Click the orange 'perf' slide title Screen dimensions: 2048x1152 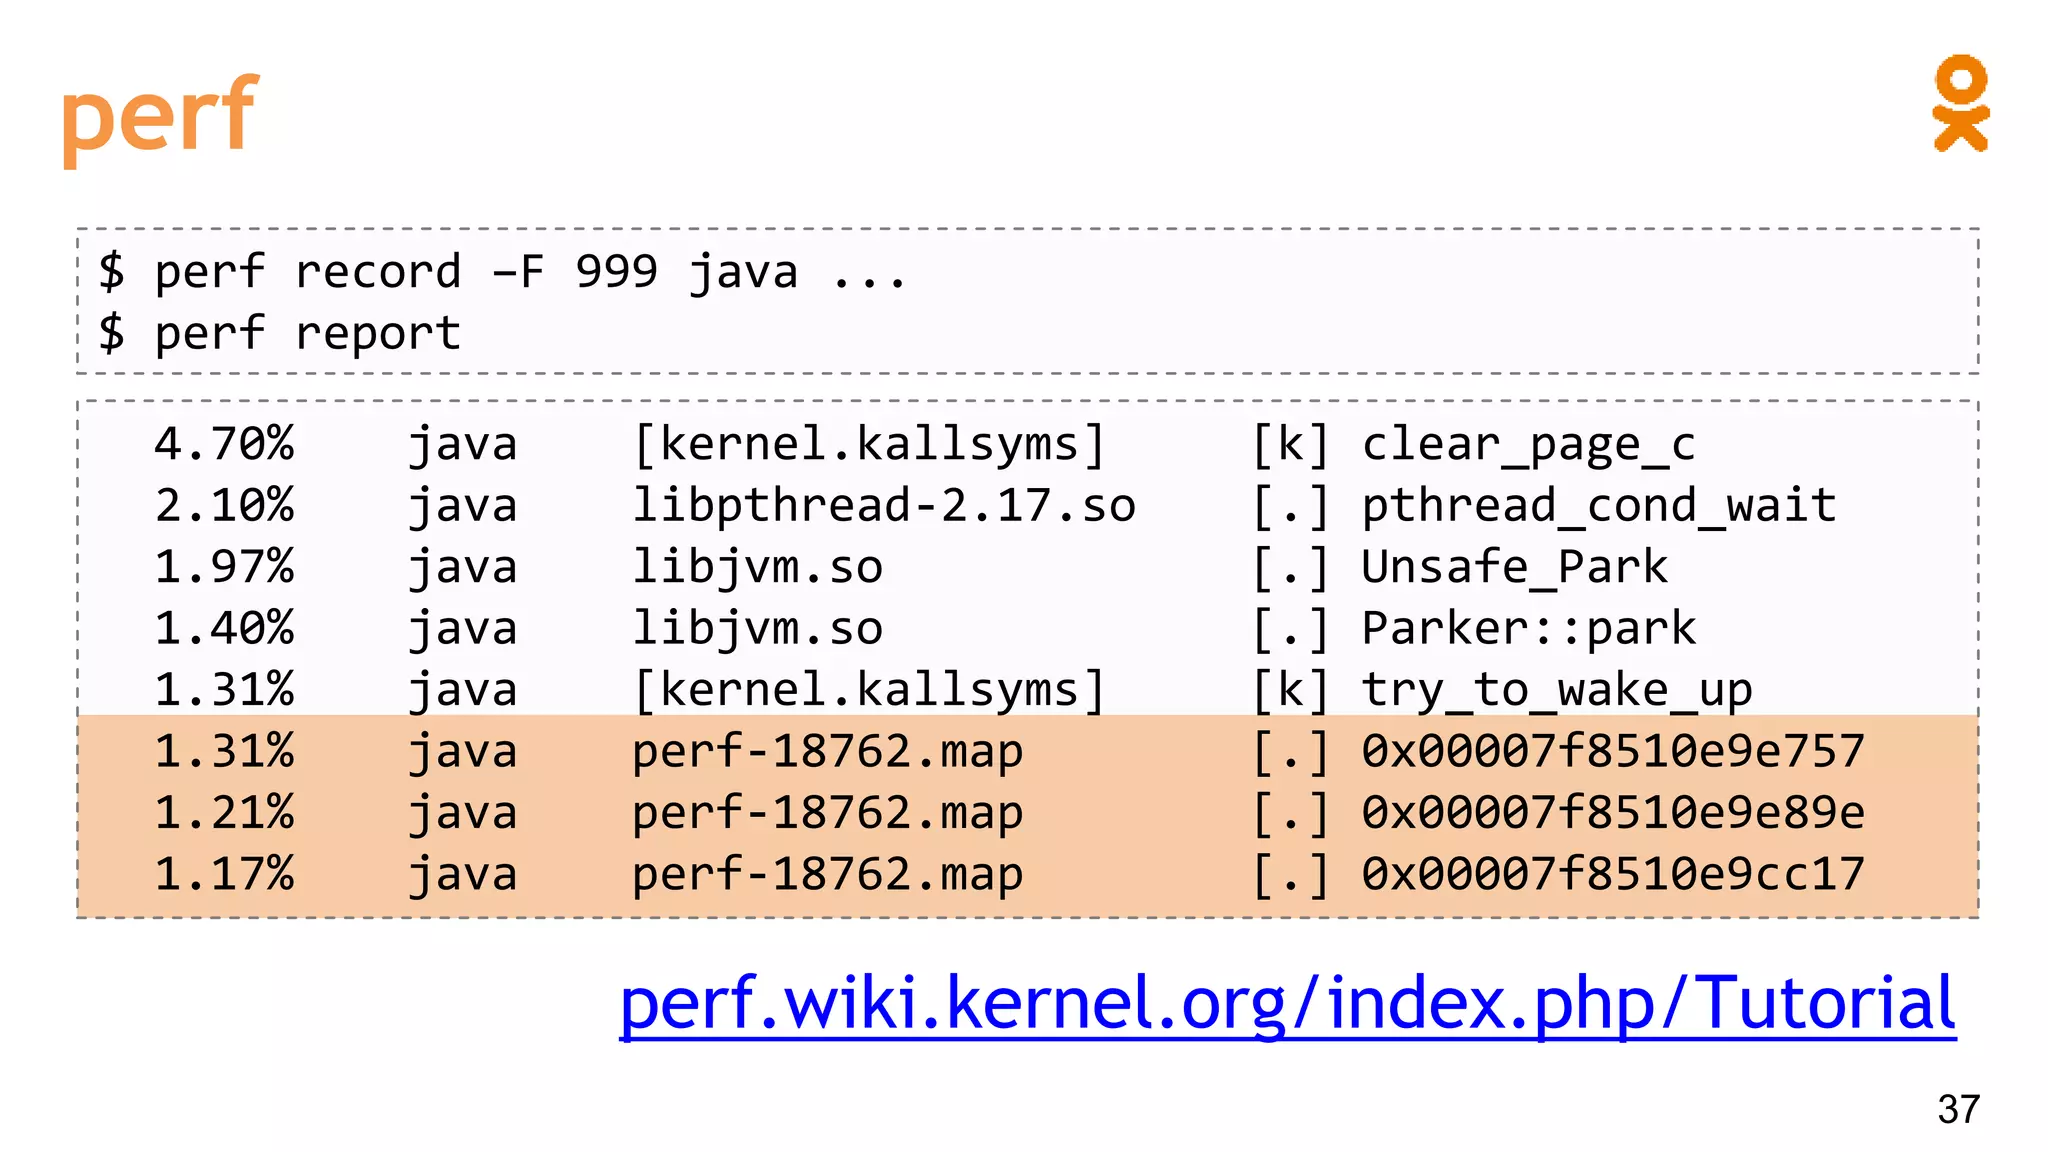coord(160,118)
